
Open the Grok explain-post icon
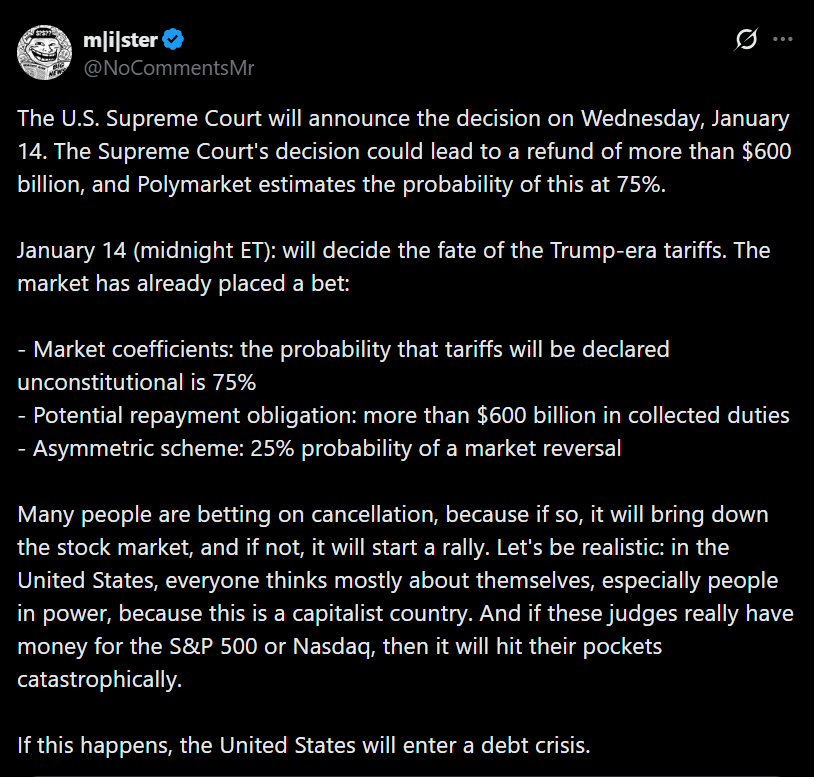coord(746,40)
